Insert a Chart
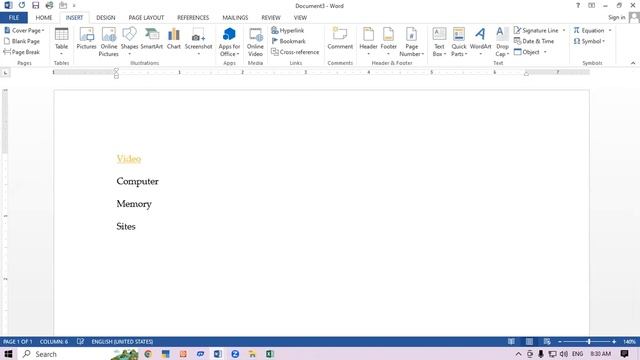The image size is (640, 360). pos(173,39)
